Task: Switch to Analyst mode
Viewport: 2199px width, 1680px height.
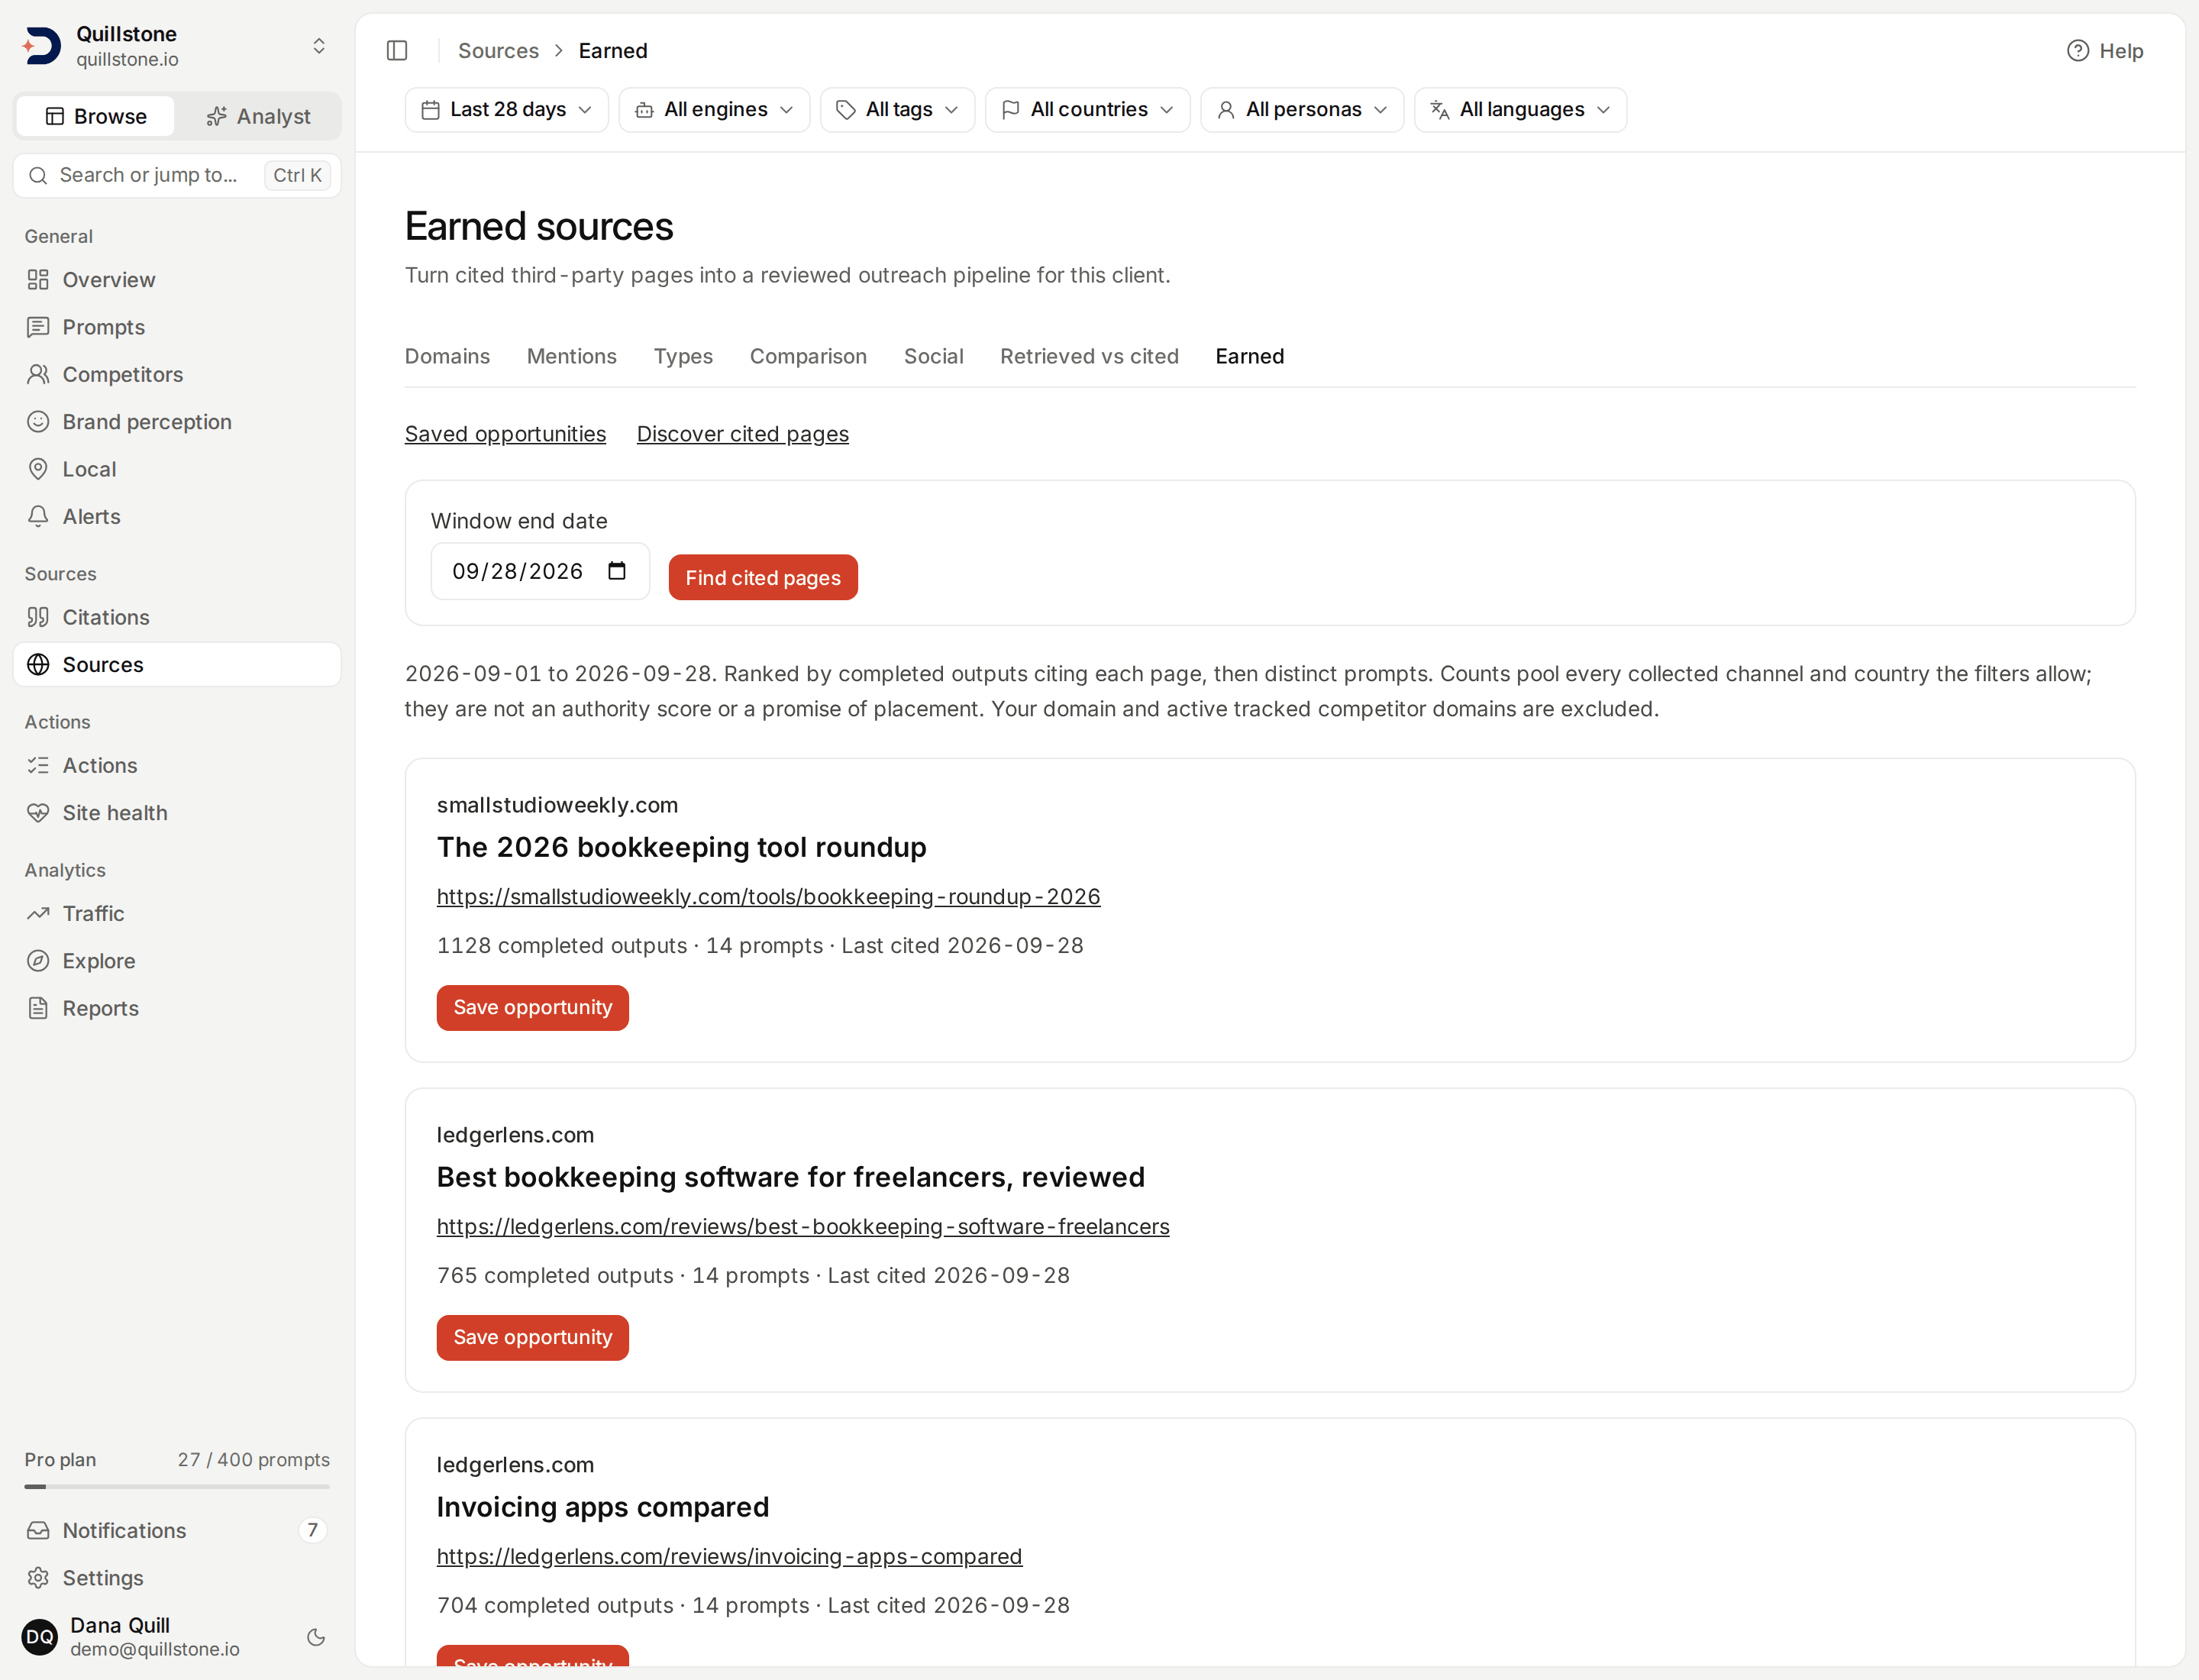Action: click(258, 116)
